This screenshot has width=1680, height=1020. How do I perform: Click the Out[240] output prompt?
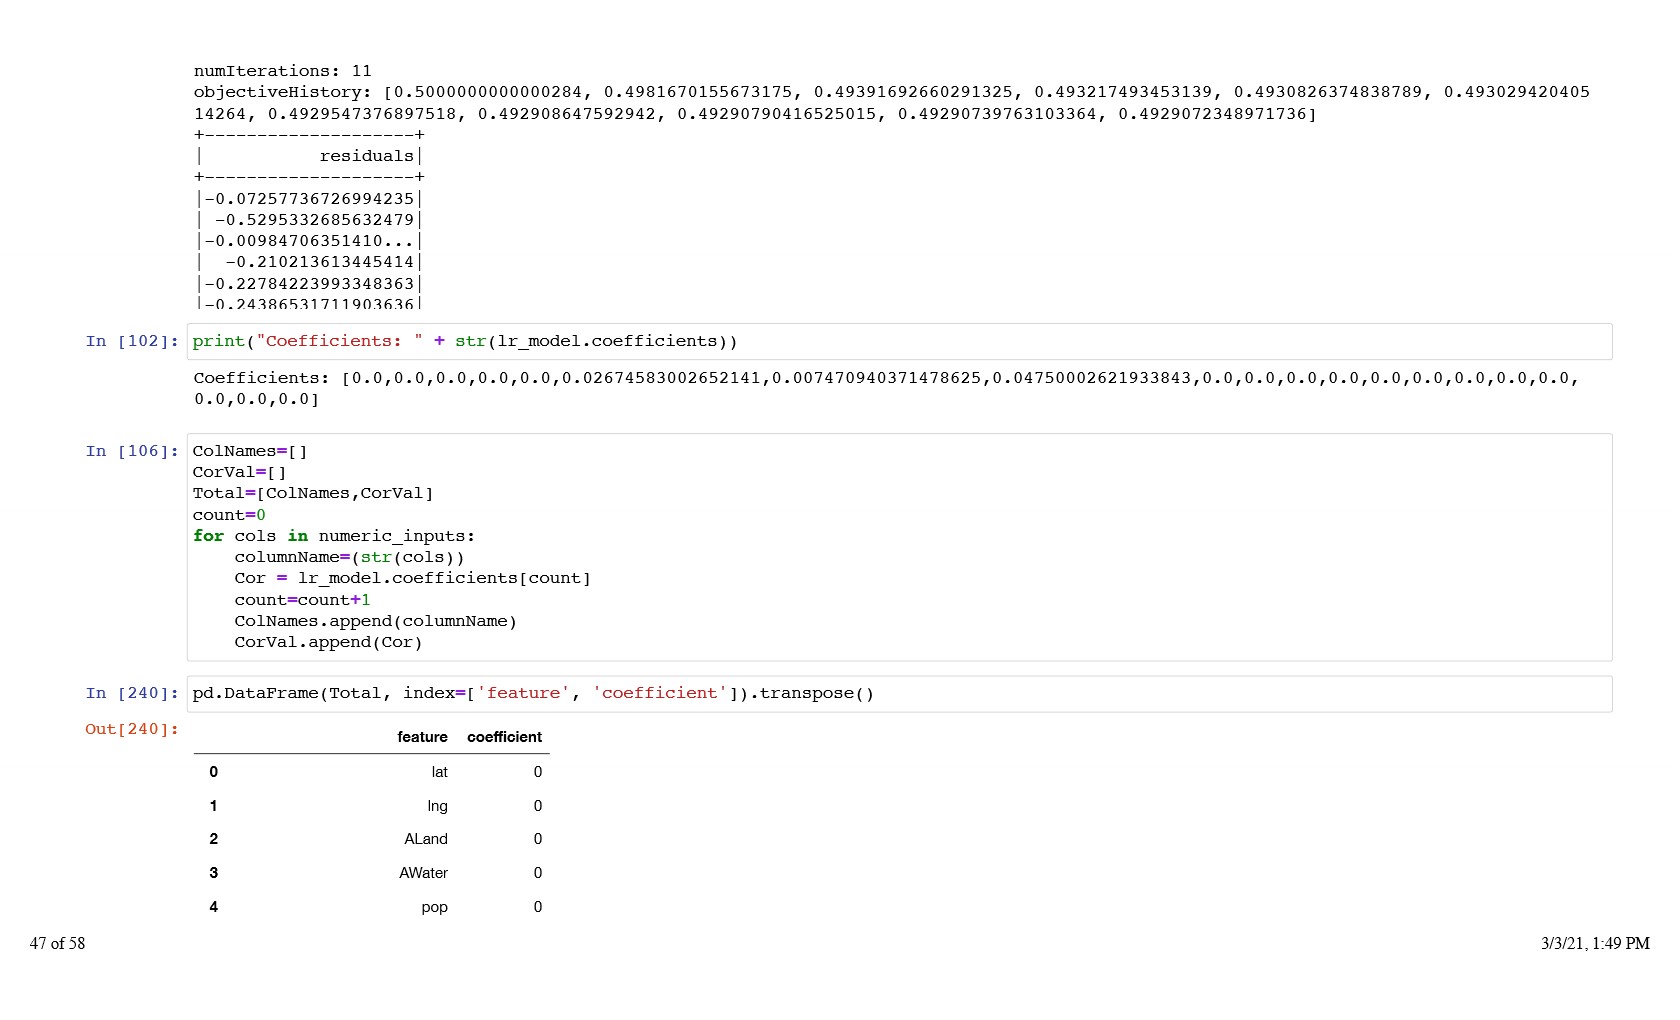(132, 729)
